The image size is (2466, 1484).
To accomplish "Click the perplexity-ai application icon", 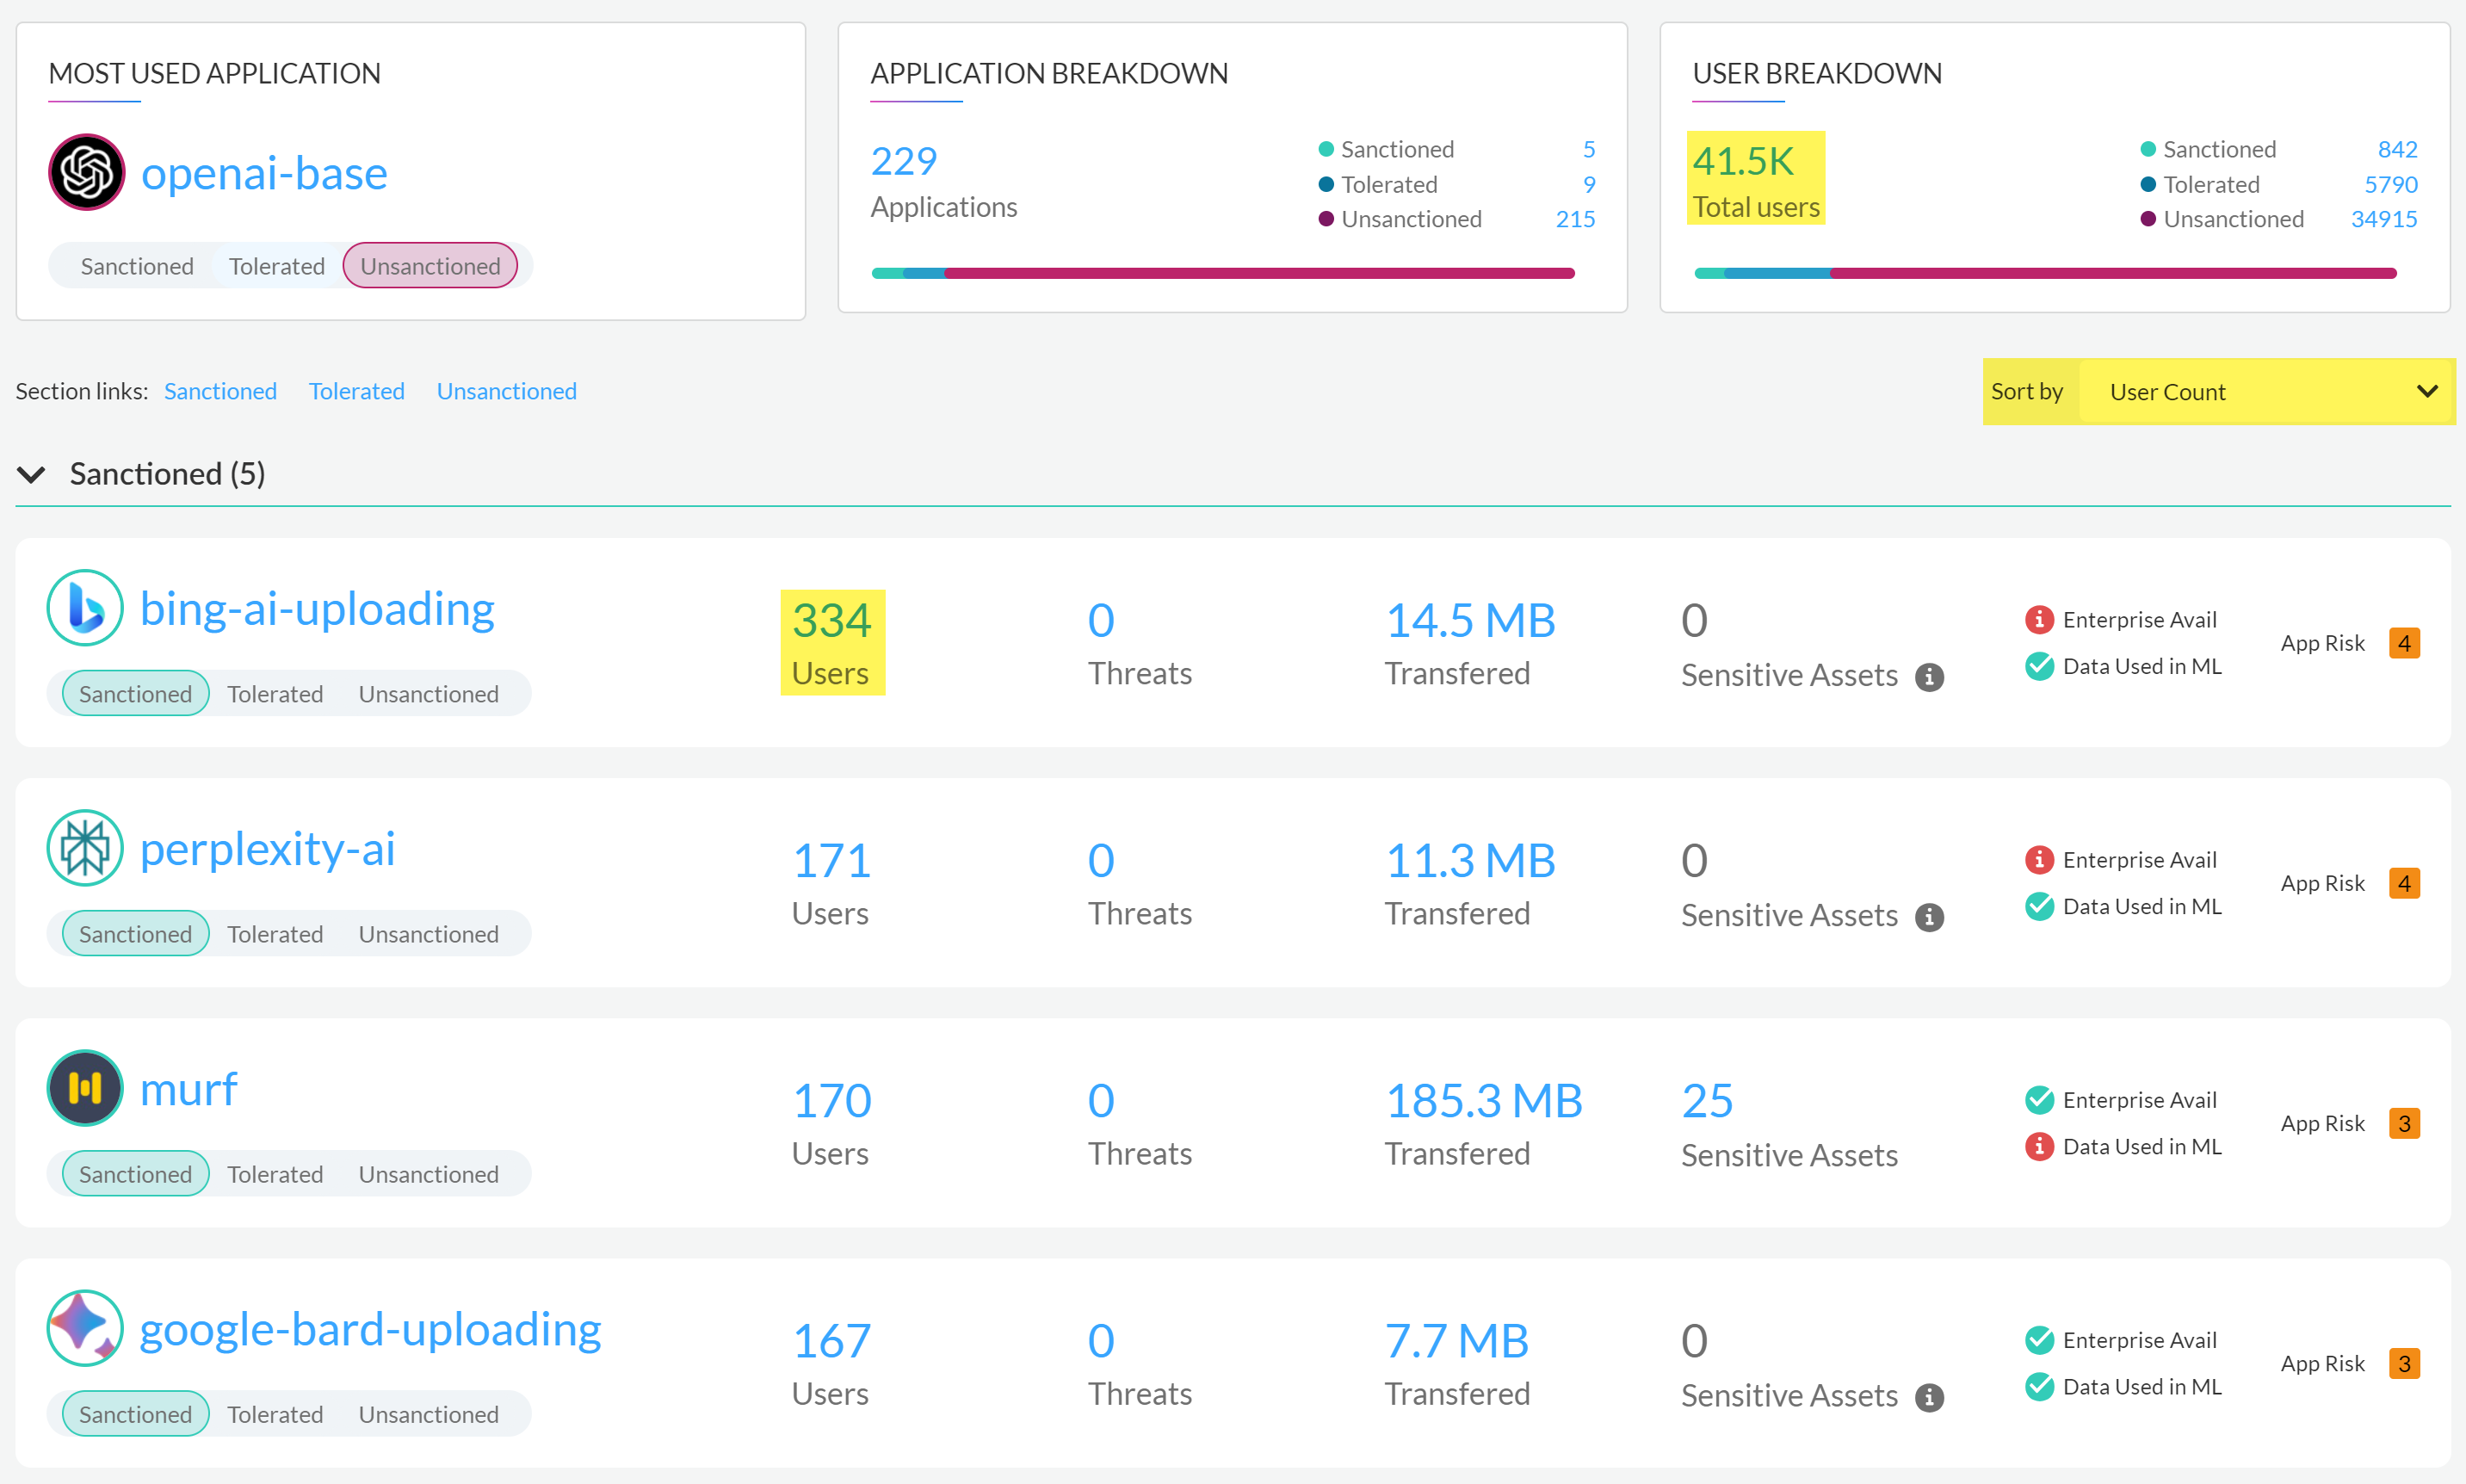I will pyautogui.click(x=85, y=847).
